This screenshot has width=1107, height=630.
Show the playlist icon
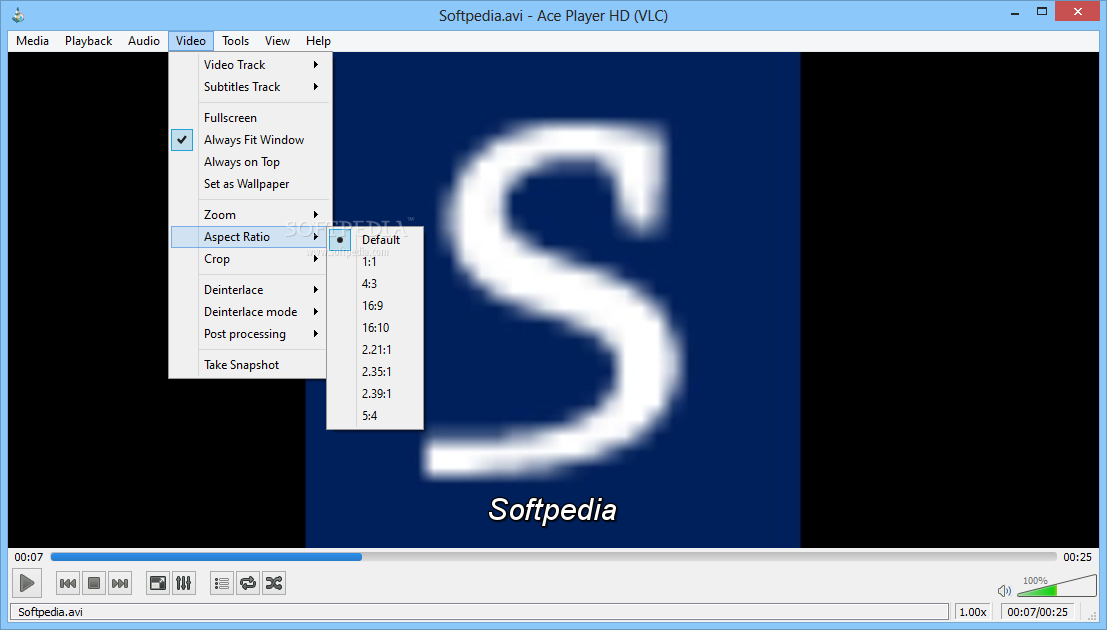point(222,583)
